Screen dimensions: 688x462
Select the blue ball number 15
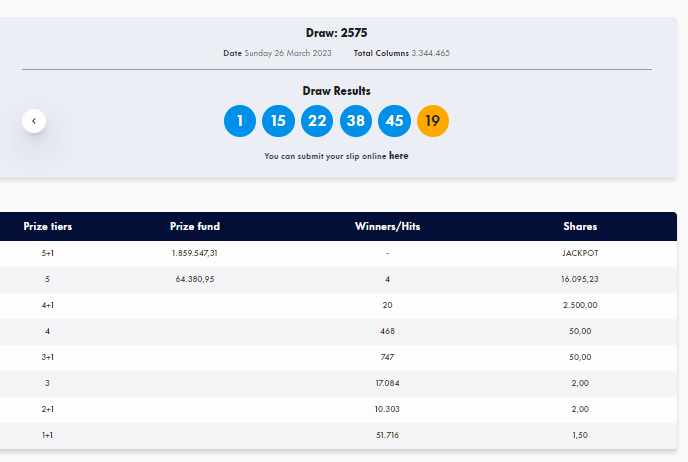278,121
